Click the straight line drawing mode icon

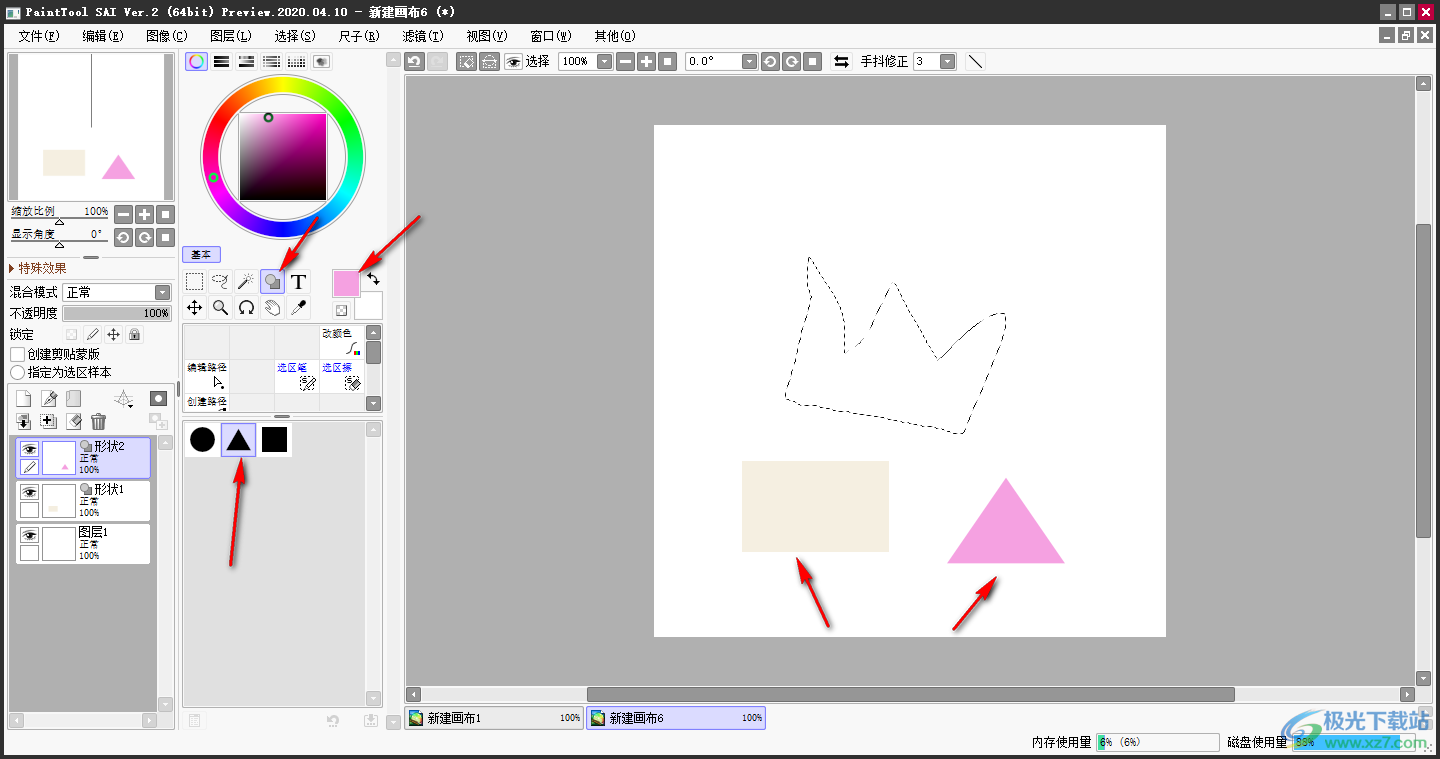(975, 61)
